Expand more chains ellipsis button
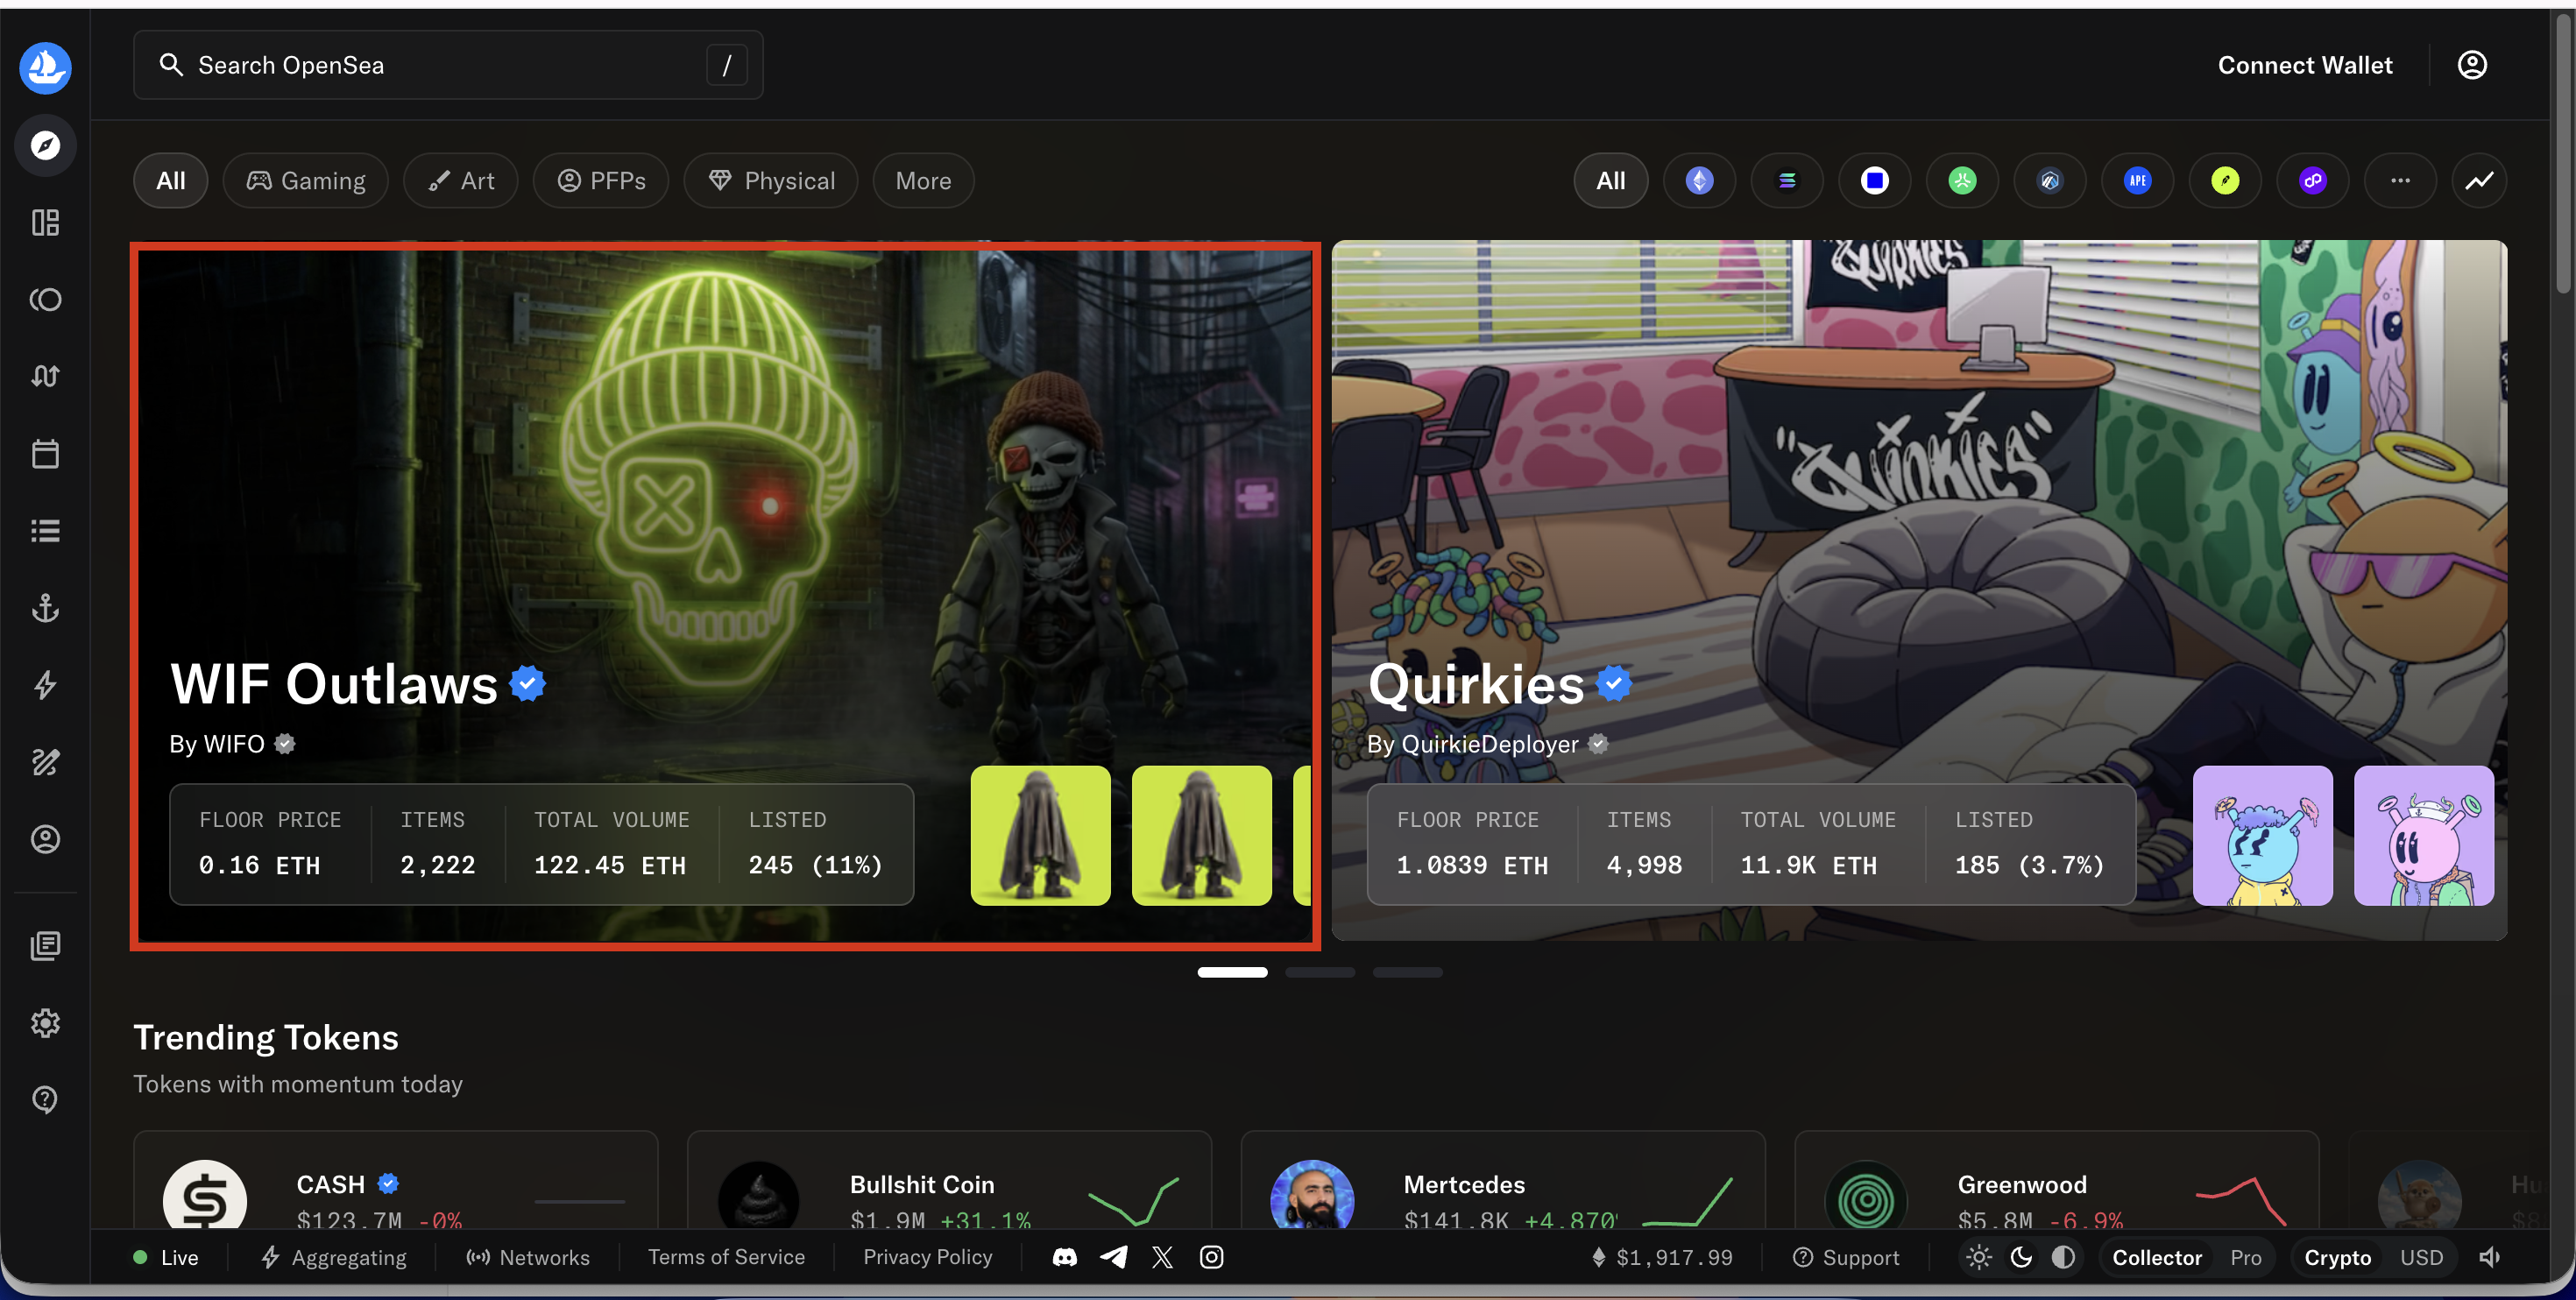Image resolution: width=2576 pixels, height=1300 pixels. click(2400, 181)
